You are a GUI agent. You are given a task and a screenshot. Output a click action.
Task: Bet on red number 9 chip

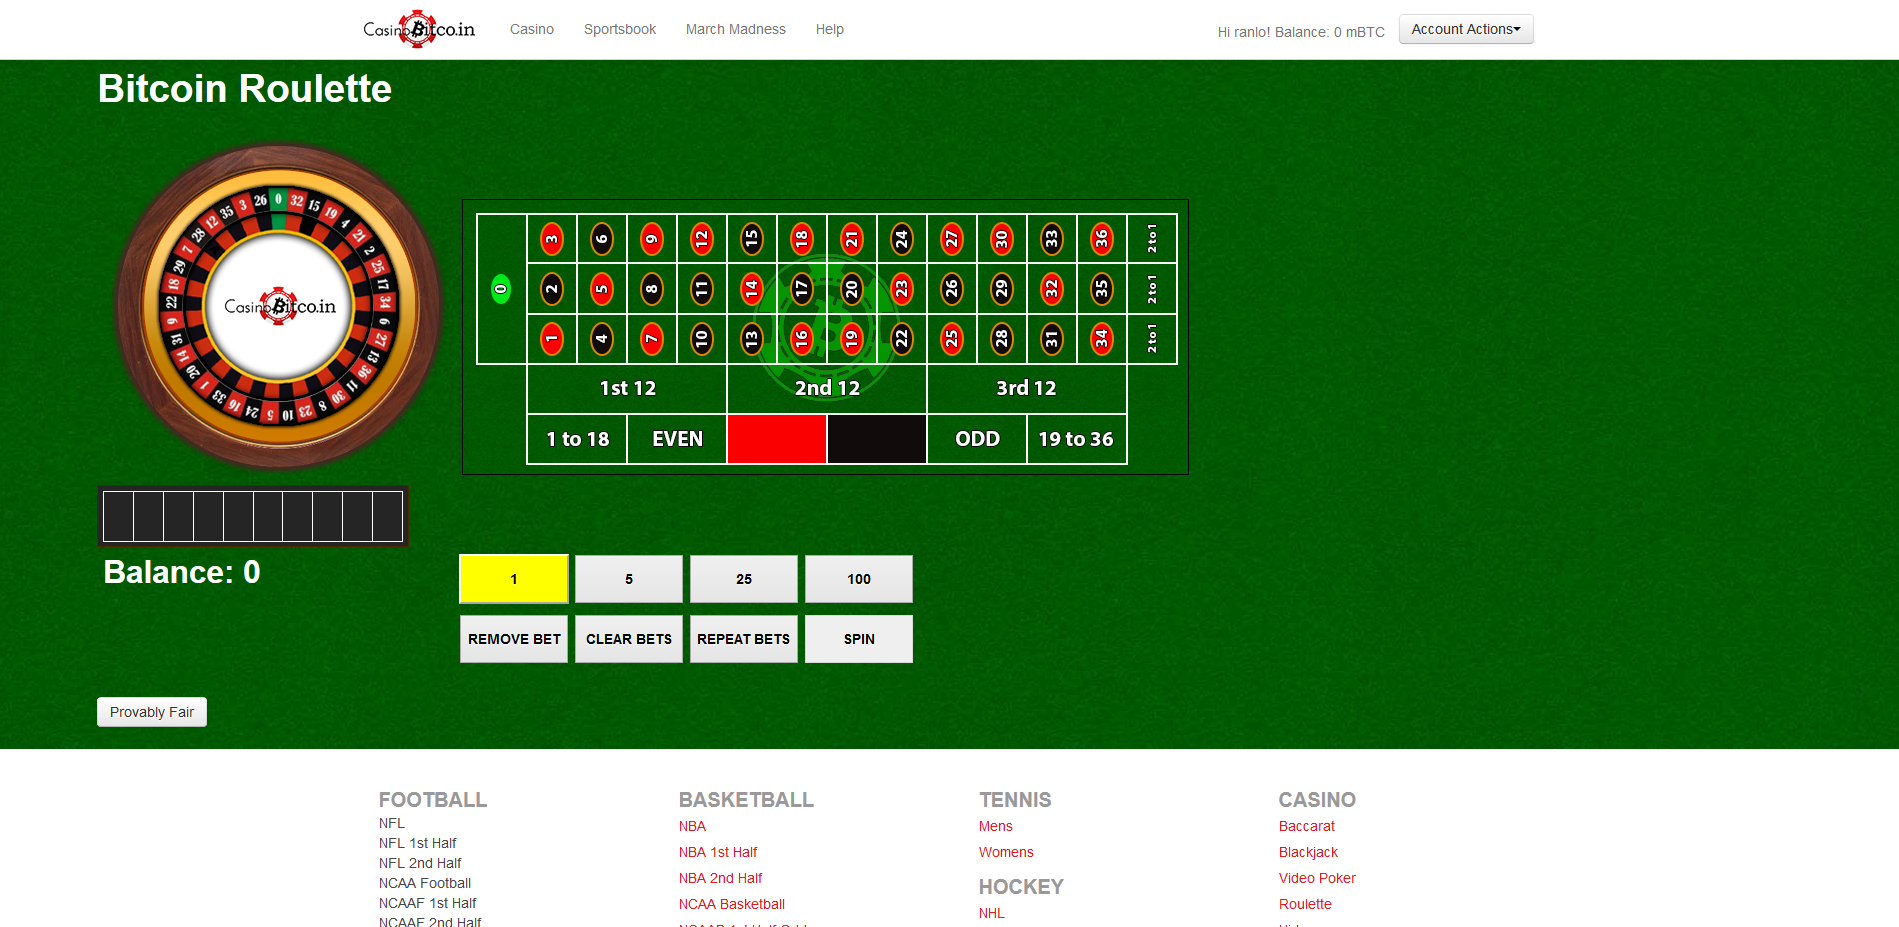[652, 239]
